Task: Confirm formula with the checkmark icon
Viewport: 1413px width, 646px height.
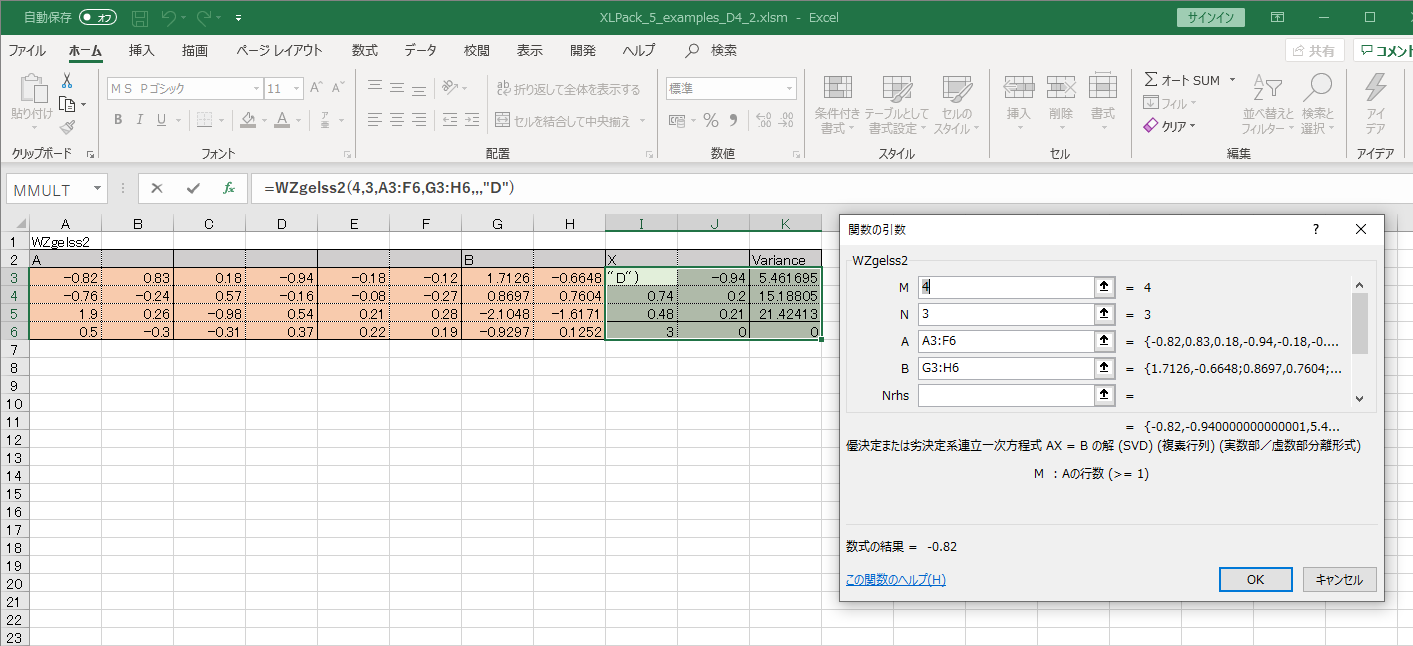Action: point(193,188)
